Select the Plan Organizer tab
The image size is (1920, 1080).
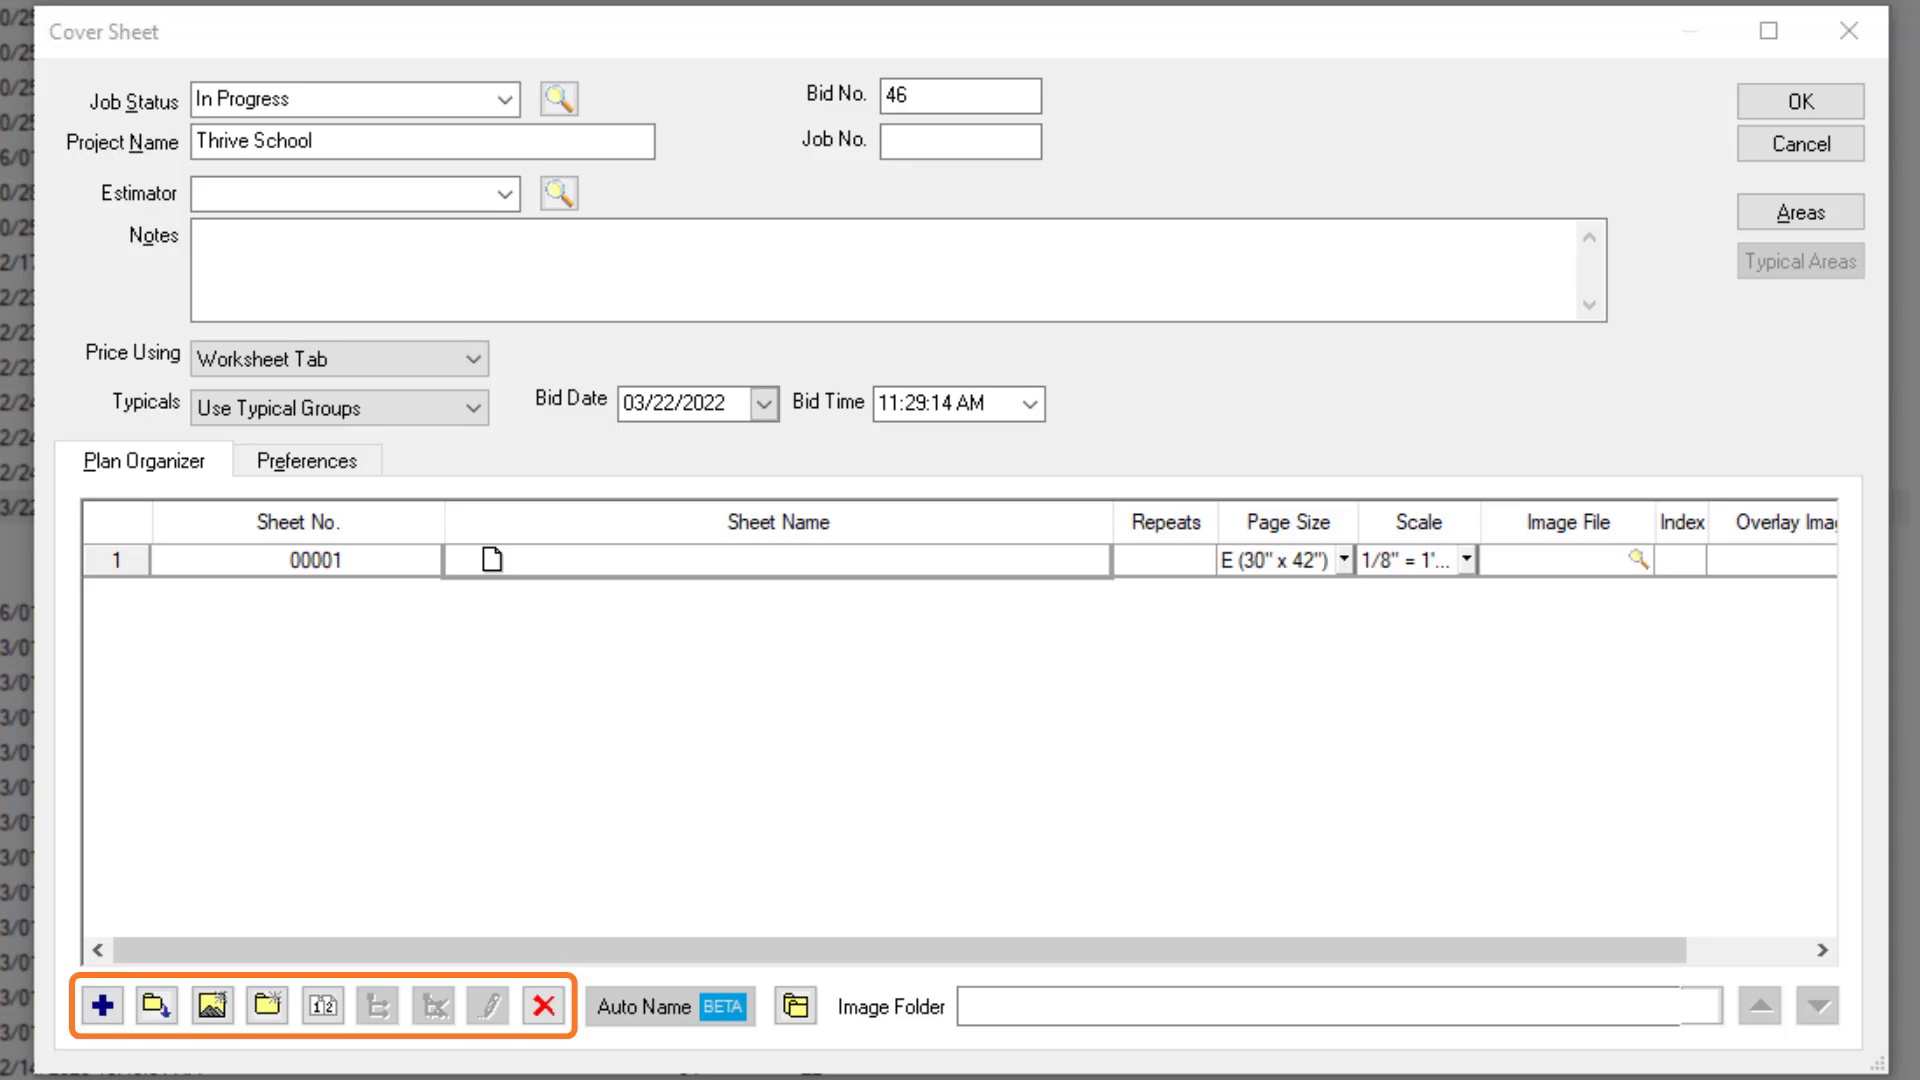click(144, 461)
